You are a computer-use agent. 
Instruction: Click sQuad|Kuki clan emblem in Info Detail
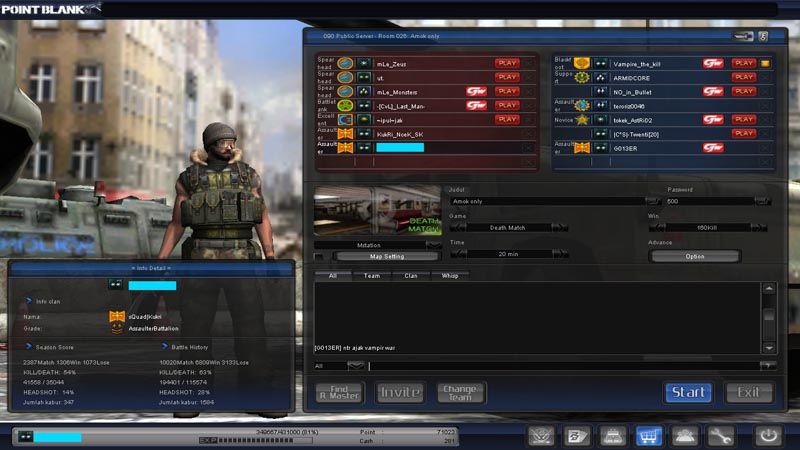117,316
